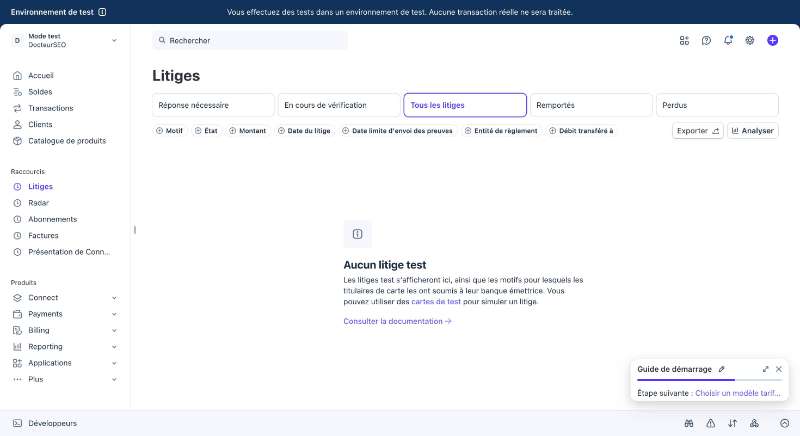Click the Rechercher search field
The image size is (800, 436).
point(250,40)
